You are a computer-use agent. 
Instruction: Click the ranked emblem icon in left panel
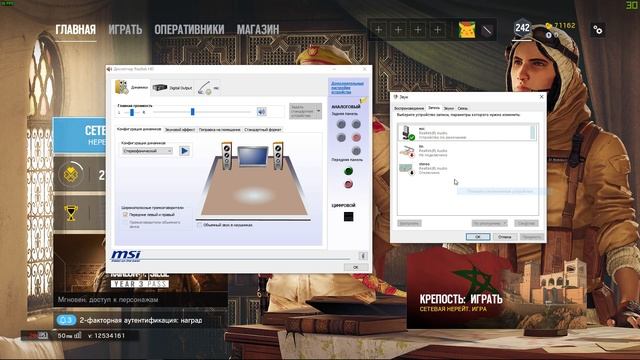pyautogui.click(x=71, y=175)
